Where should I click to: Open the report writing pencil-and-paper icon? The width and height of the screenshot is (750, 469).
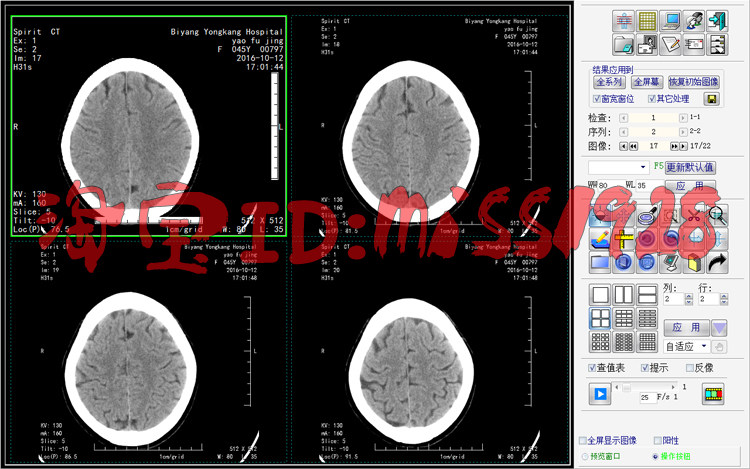click(x=671, y=44)
